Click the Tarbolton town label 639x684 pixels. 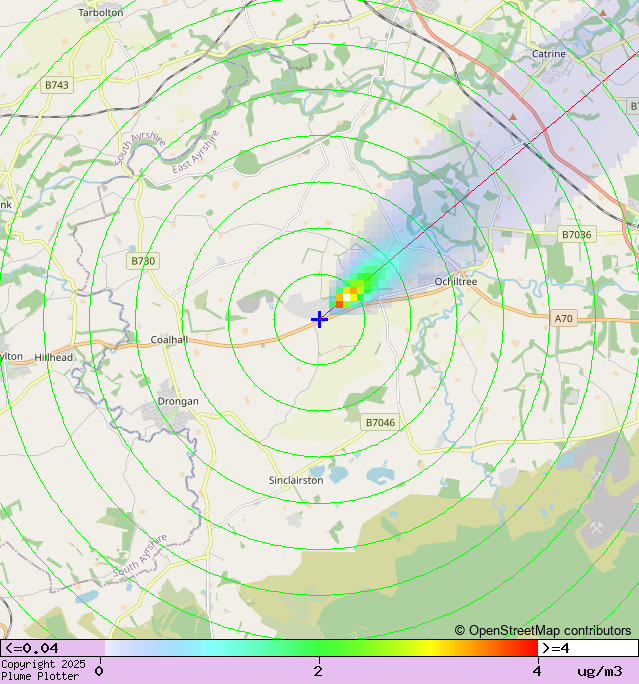click(x=101, y=13)
